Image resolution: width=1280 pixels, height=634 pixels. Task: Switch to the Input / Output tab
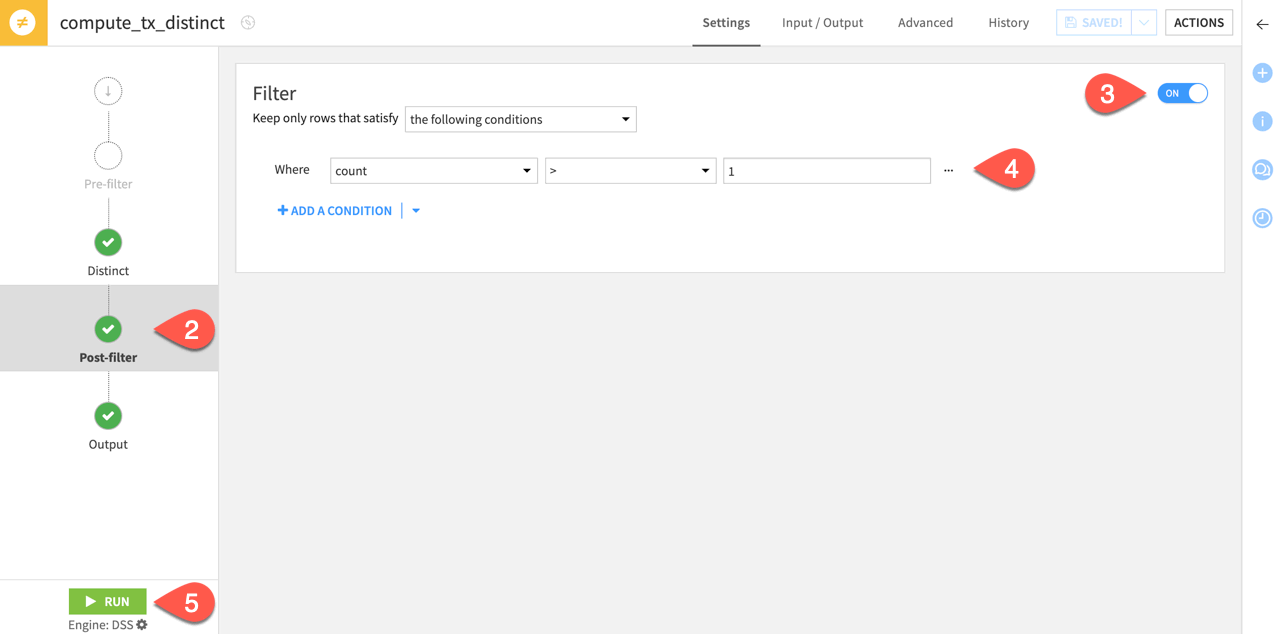[822, 23]
